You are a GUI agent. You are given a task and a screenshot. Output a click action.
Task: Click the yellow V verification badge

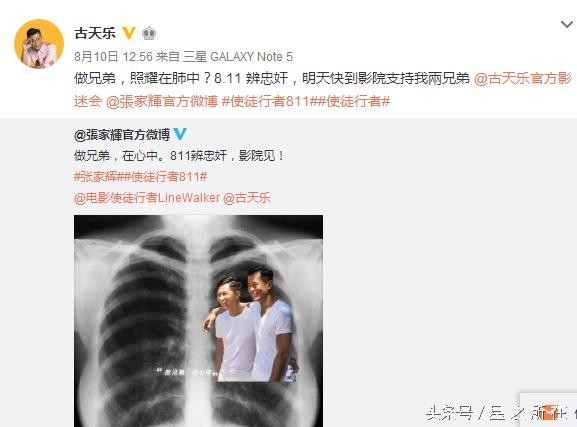click(129, 33)
